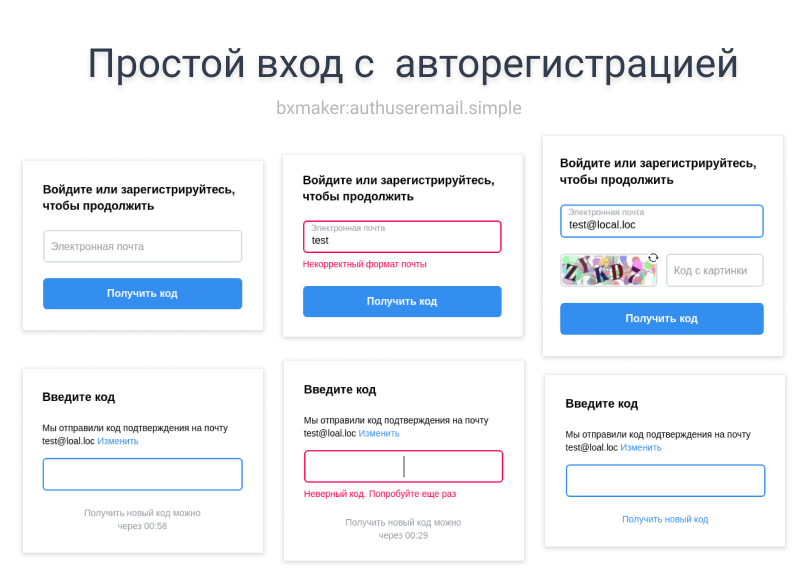Click the captcha refresh icon

pos(653,258)
